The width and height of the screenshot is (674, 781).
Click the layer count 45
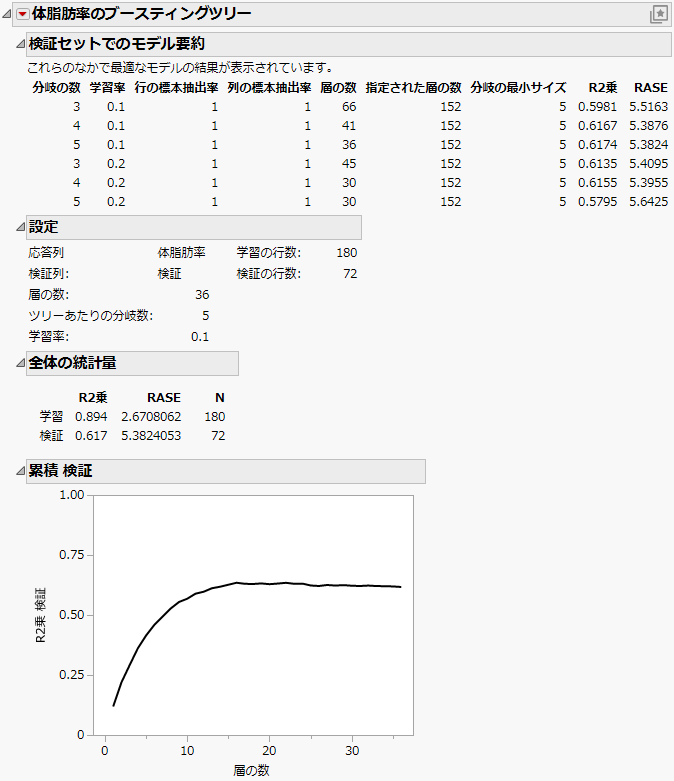coord(349,163)
